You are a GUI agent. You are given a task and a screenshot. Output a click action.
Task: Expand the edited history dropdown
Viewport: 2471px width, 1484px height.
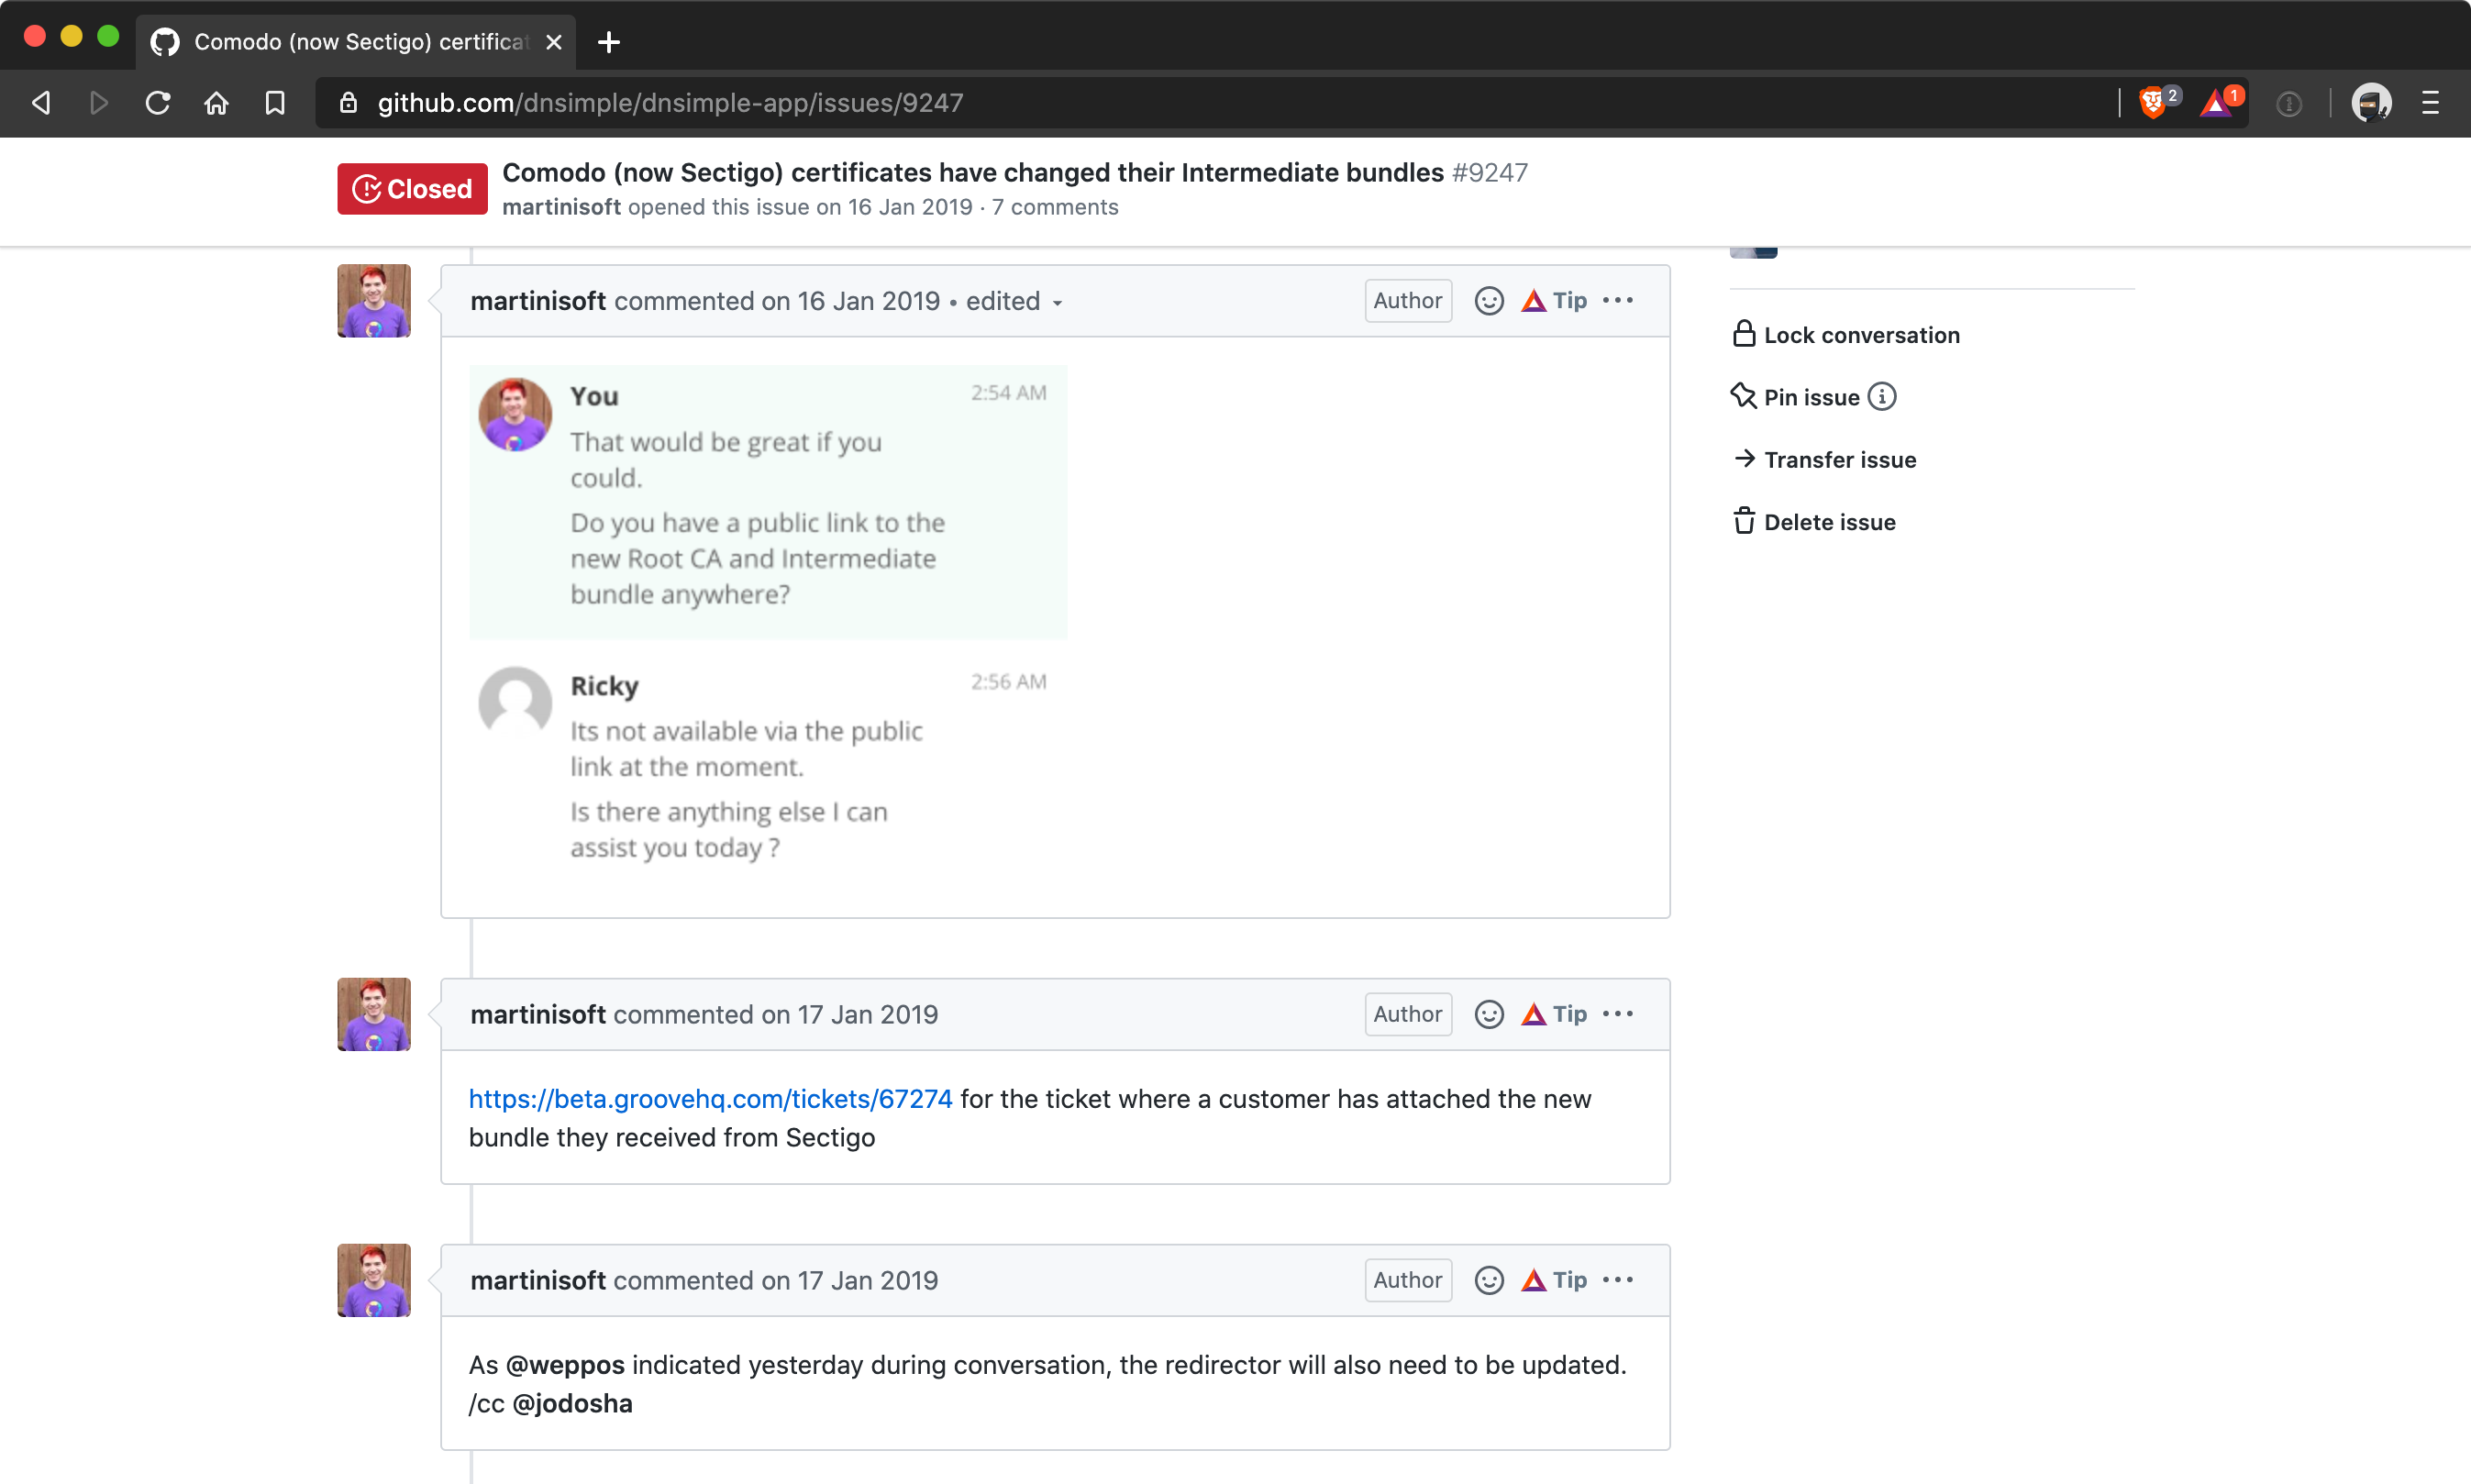point(1014,302)
